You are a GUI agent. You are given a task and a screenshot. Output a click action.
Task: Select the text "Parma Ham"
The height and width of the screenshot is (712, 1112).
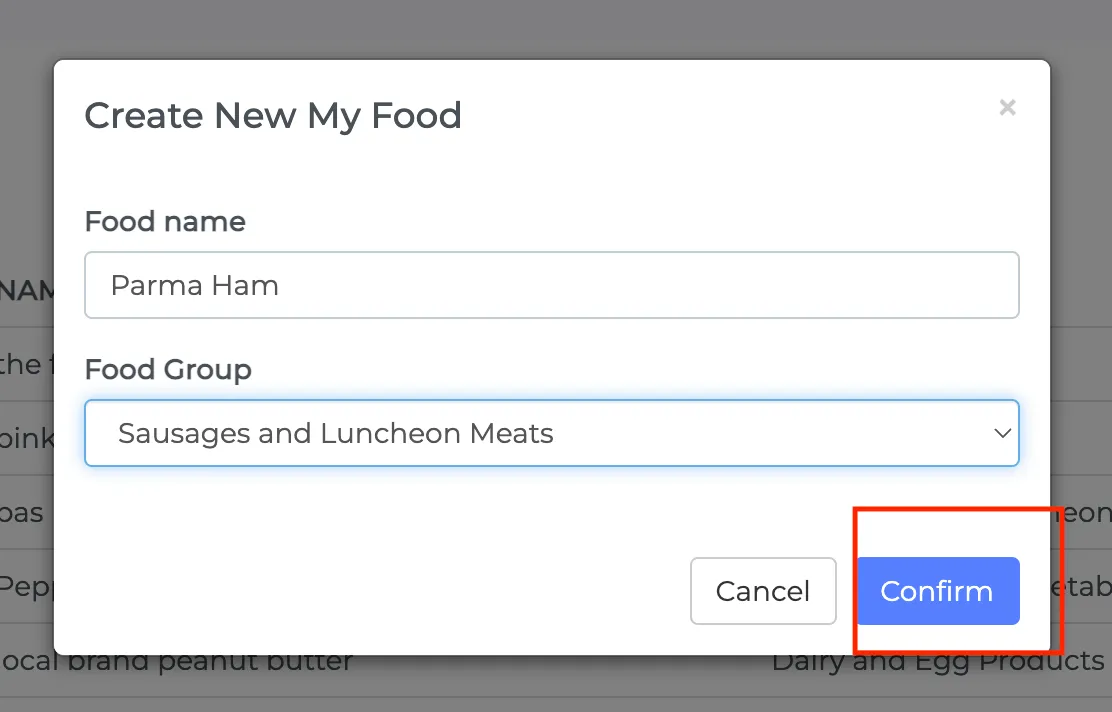pyautogui.click(x=197, y=285)
